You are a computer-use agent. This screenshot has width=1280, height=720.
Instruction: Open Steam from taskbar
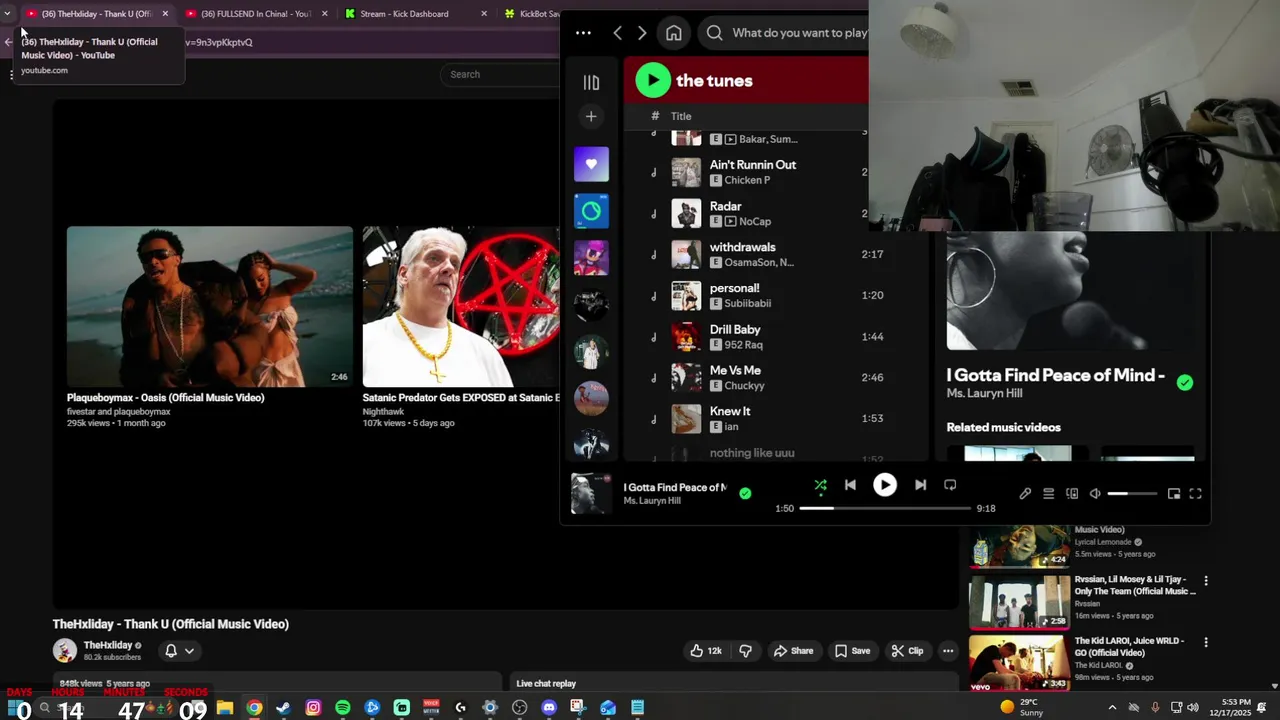(x=284, y=708)
